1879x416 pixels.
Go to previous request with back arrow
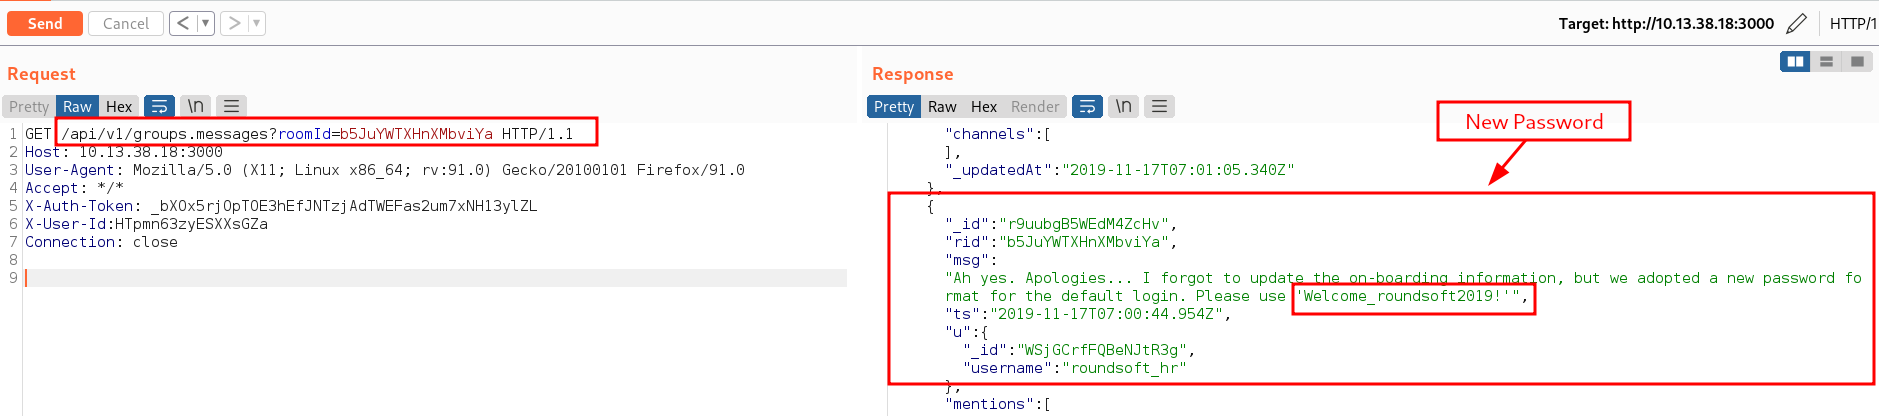tap(182, 23)
